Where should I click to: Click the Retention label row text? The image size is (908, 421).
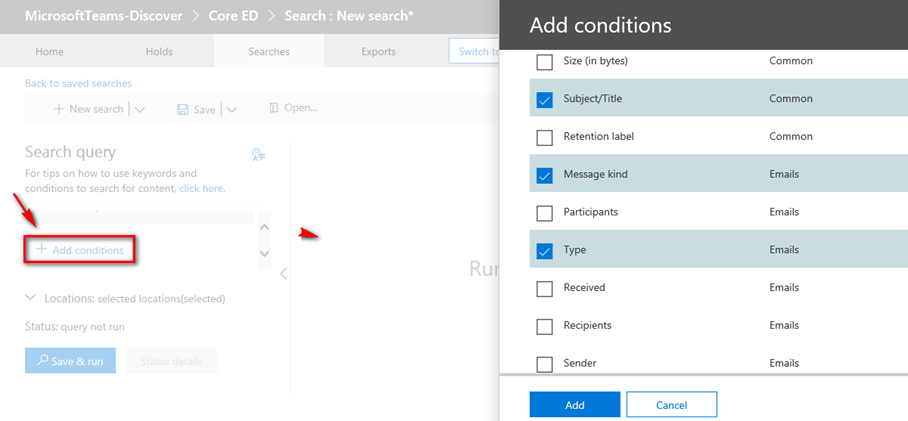(601, 137)
